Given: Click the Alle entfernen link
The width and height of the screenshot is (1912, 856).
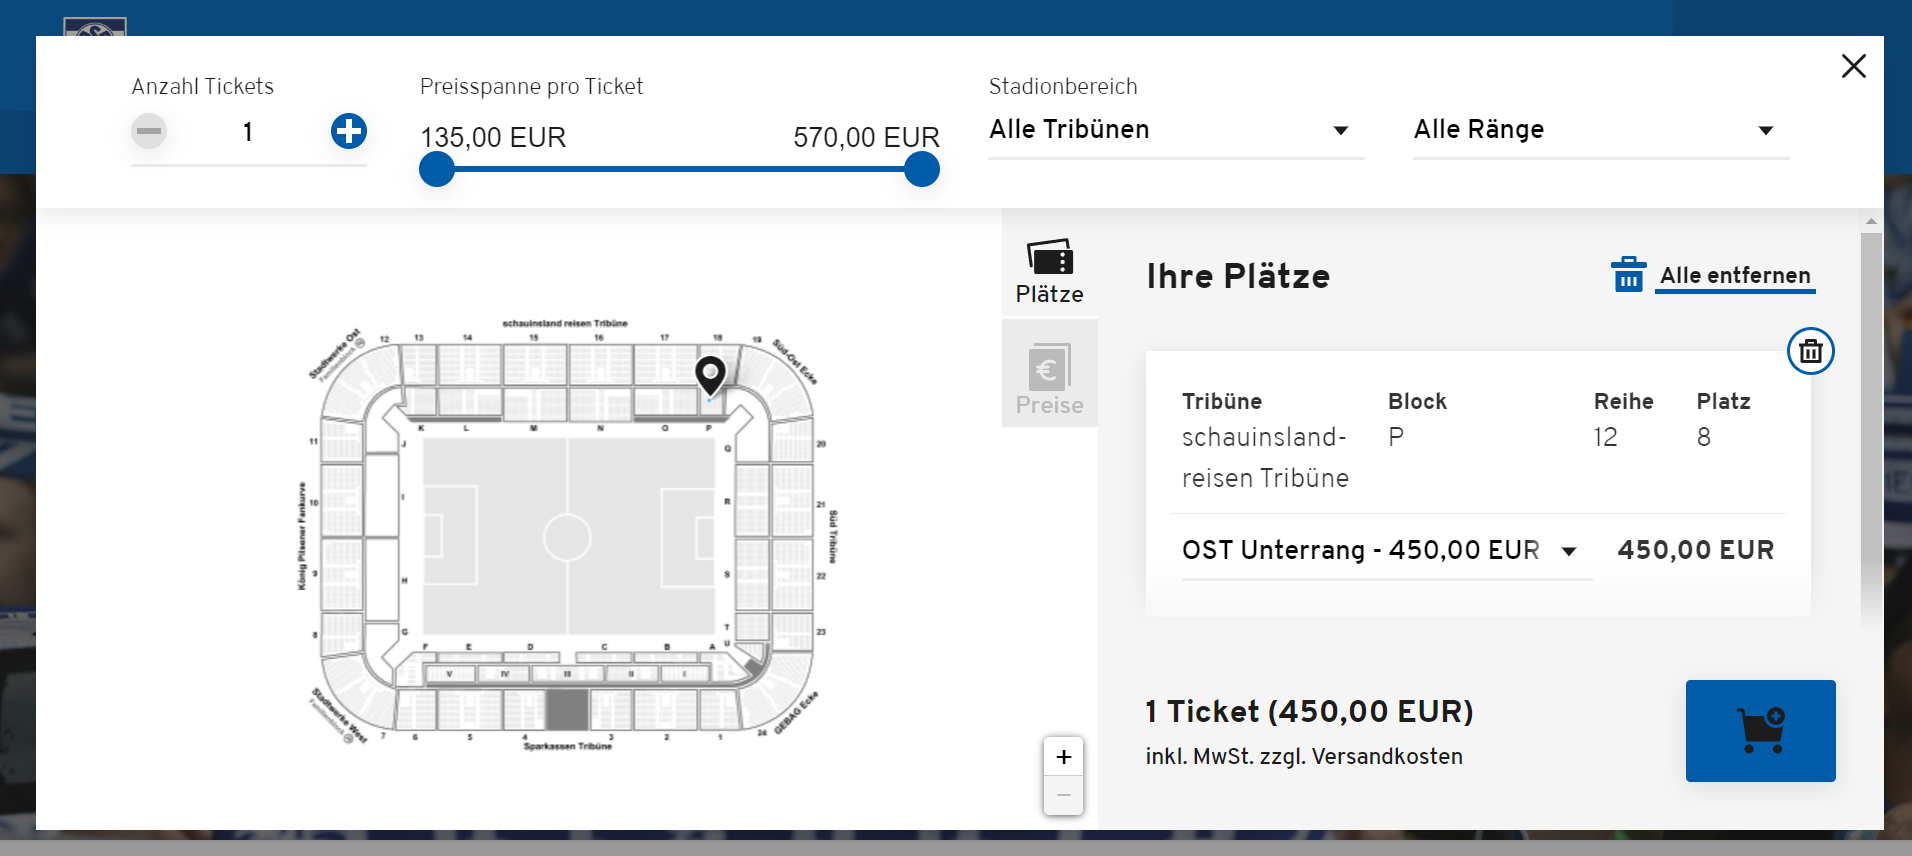Looking at the screenshot, I should pyautogui.click(x=1735, y=276).
